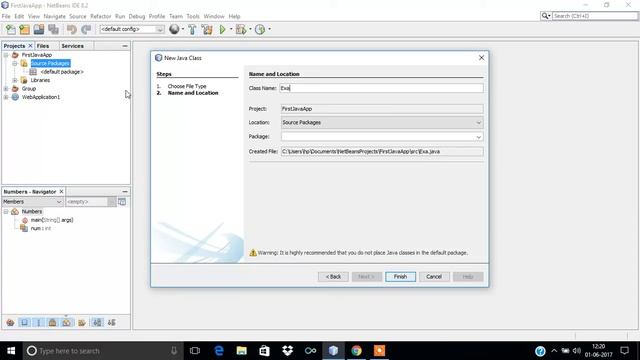The height and width of the screenshot is (360, 640).
Task: Open Microsoft Store from the taskbar
Action: [264, 351]
